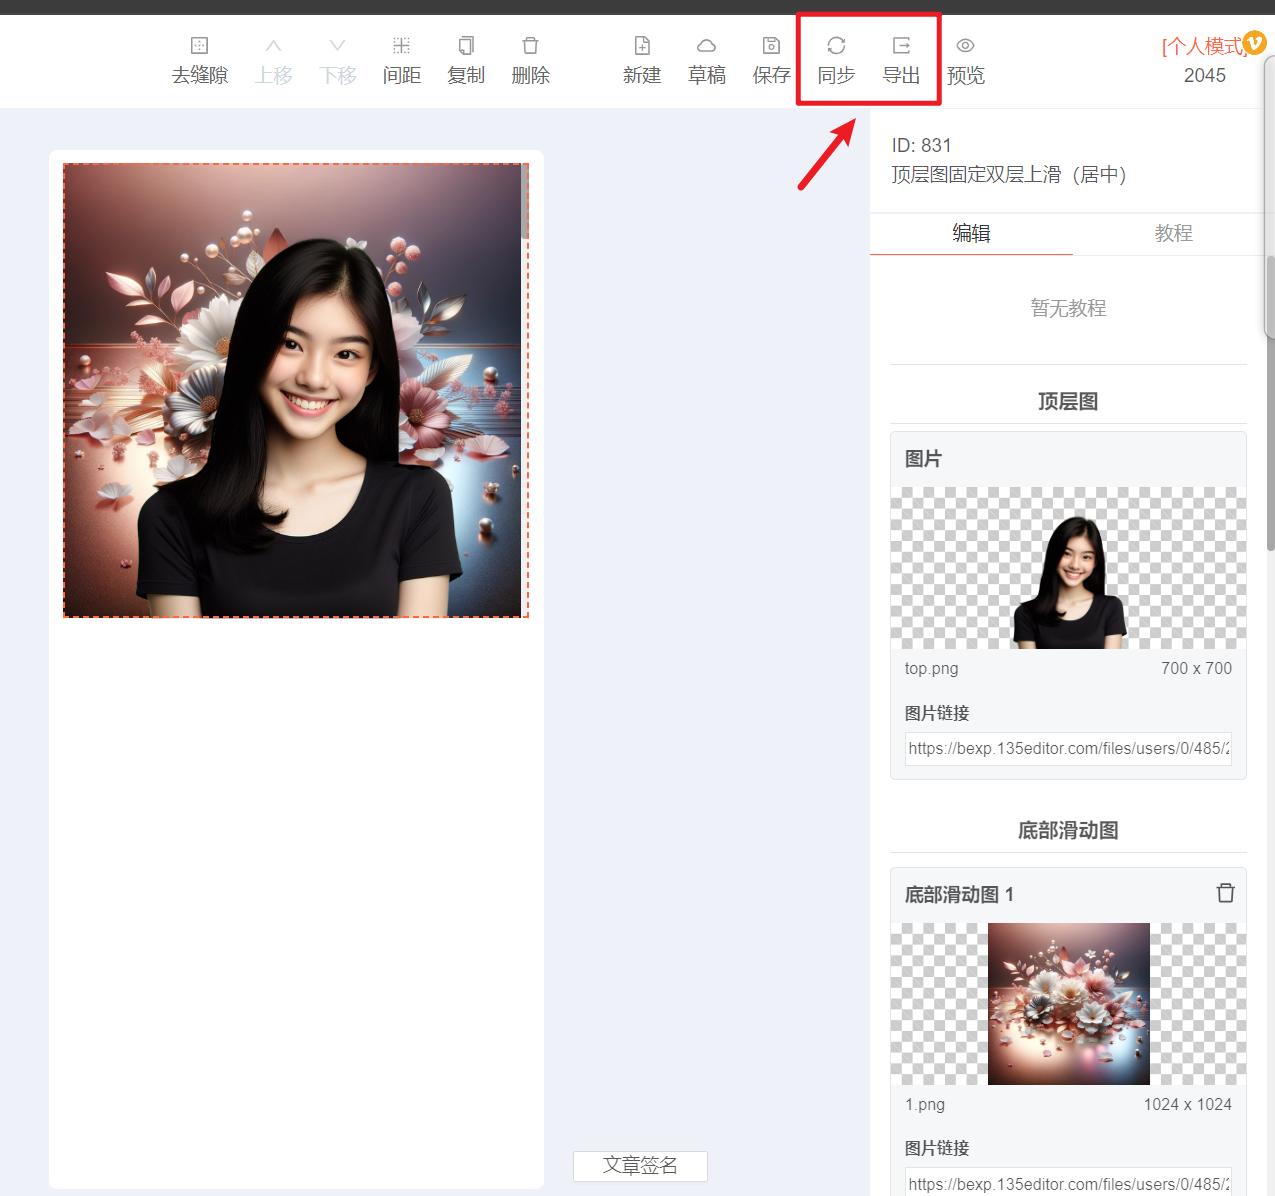1275x1196 pixels.
Task: Switch to the 编辑 tab
Action: coord(971,233)
